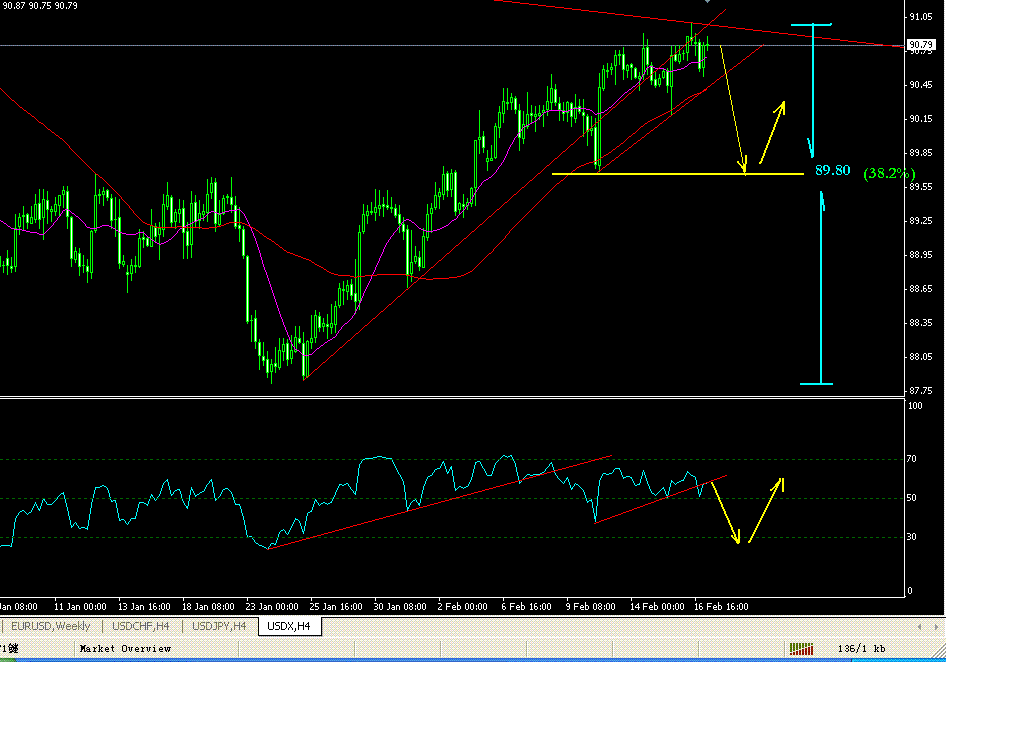1024x742 pixels.
Task: Click the 25 Jan 16:00 time label
Action: point(336,607)
